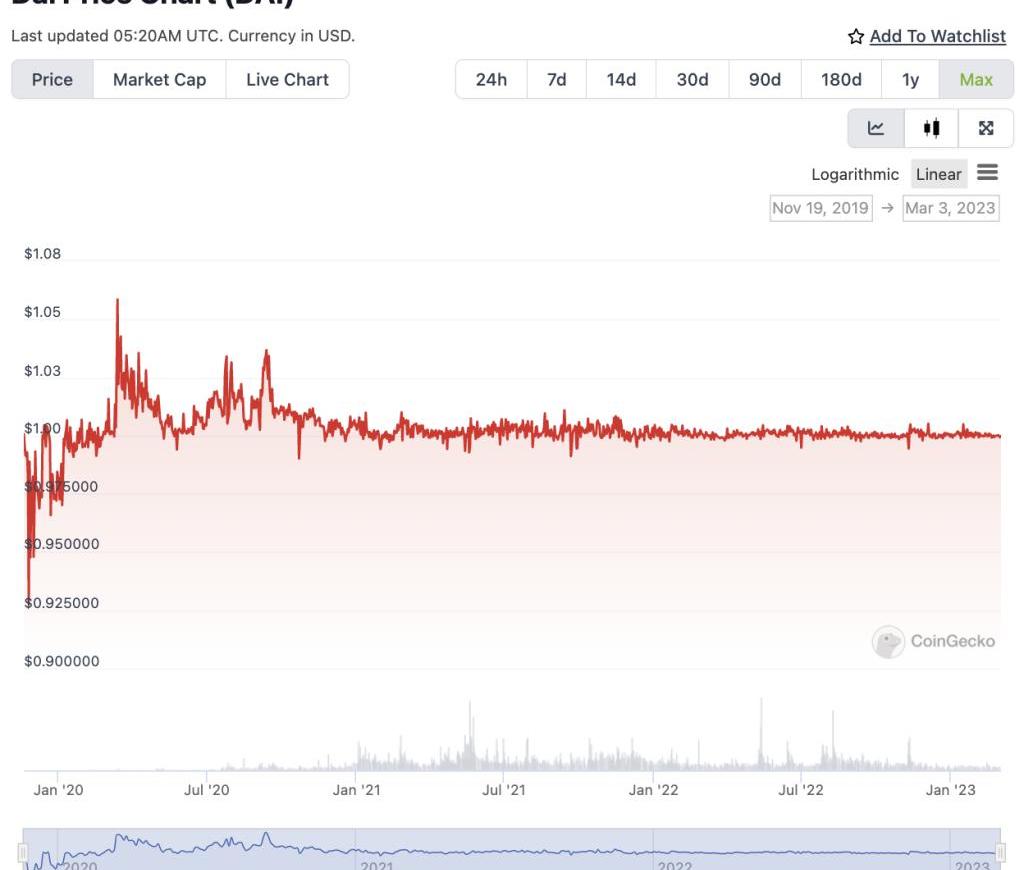This screenshot has height=870, width=1024.
Task: Select the Max time range
Action: point(976,80)
